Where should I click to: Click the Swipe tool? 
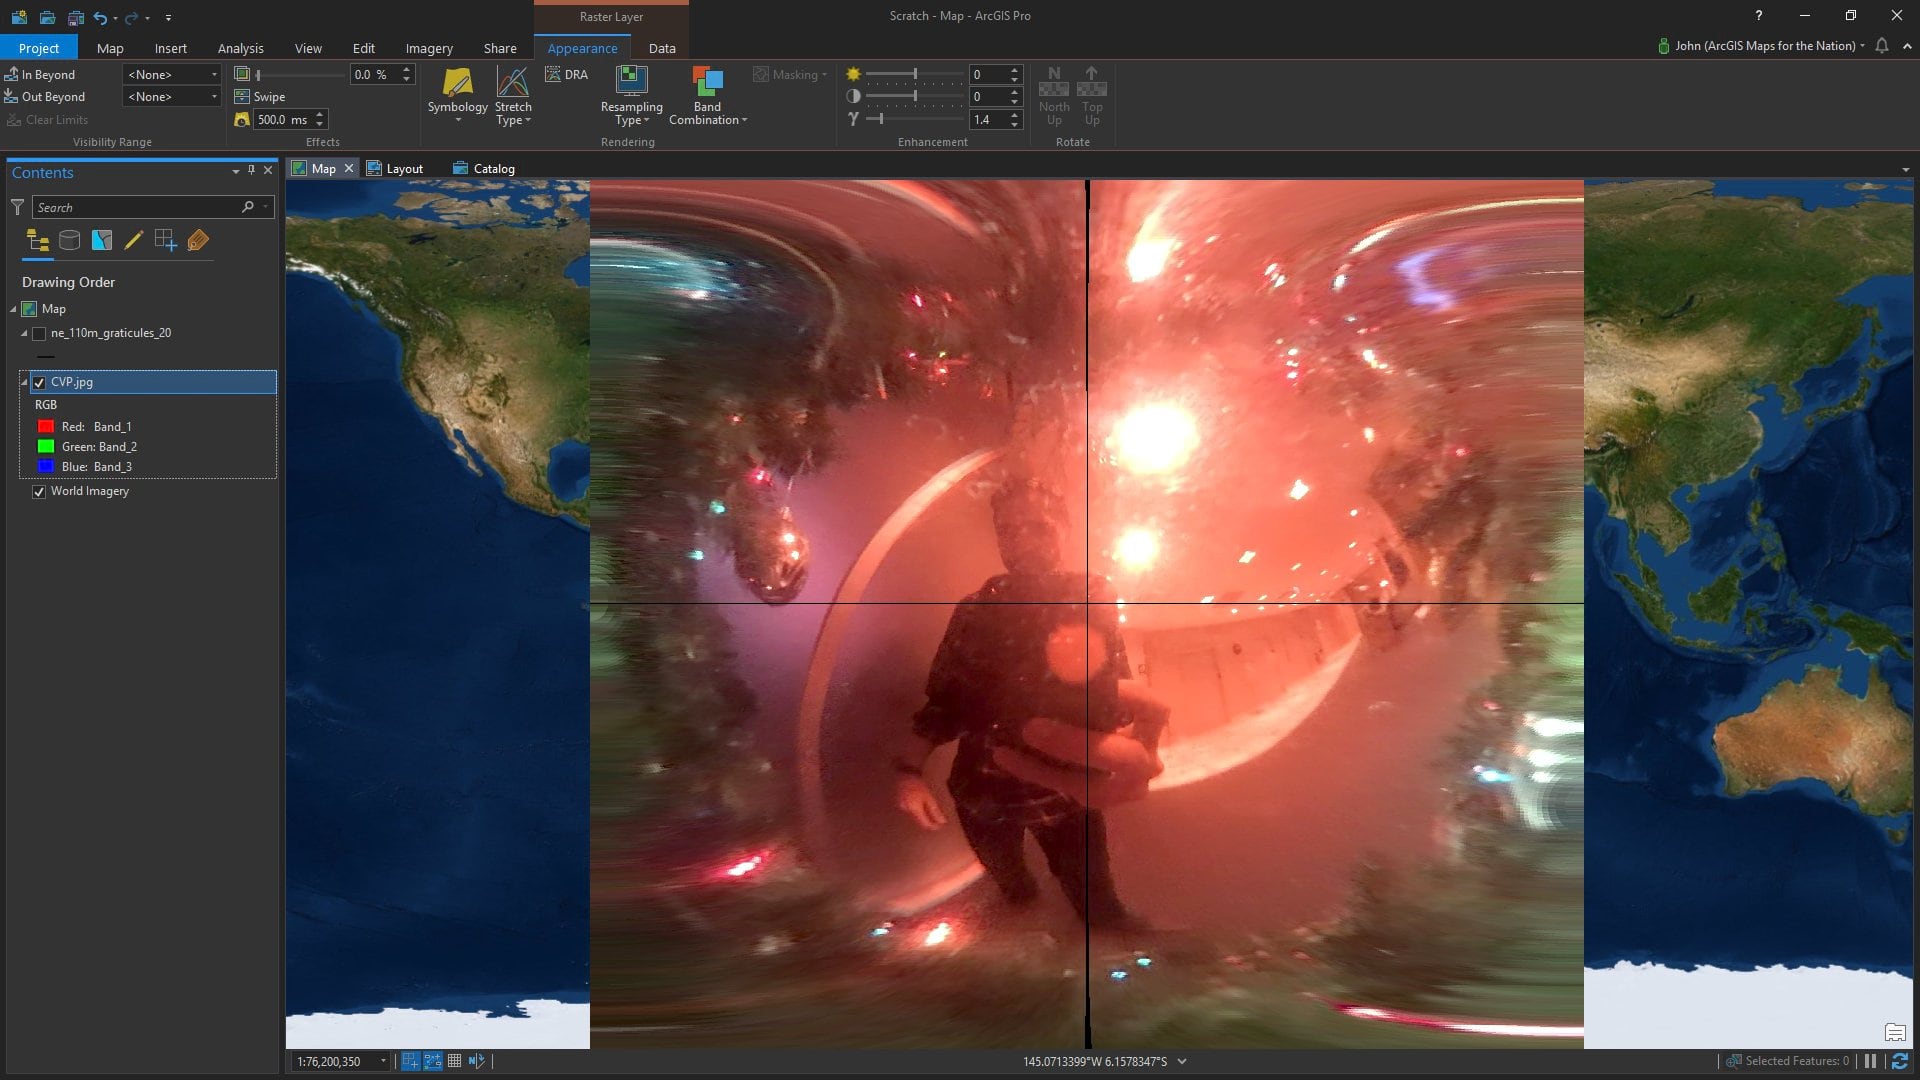(260, 97)
